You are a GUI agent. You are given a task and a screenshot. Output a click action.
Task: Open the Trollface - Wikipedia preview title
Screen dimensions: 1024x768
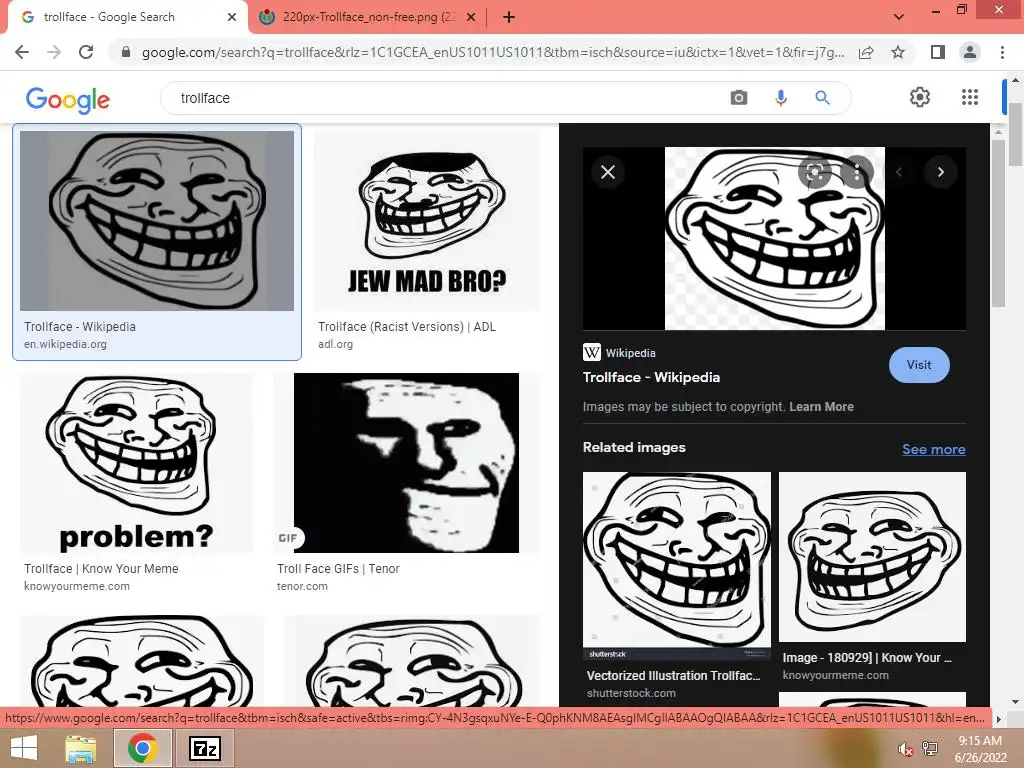pos(651,377)
